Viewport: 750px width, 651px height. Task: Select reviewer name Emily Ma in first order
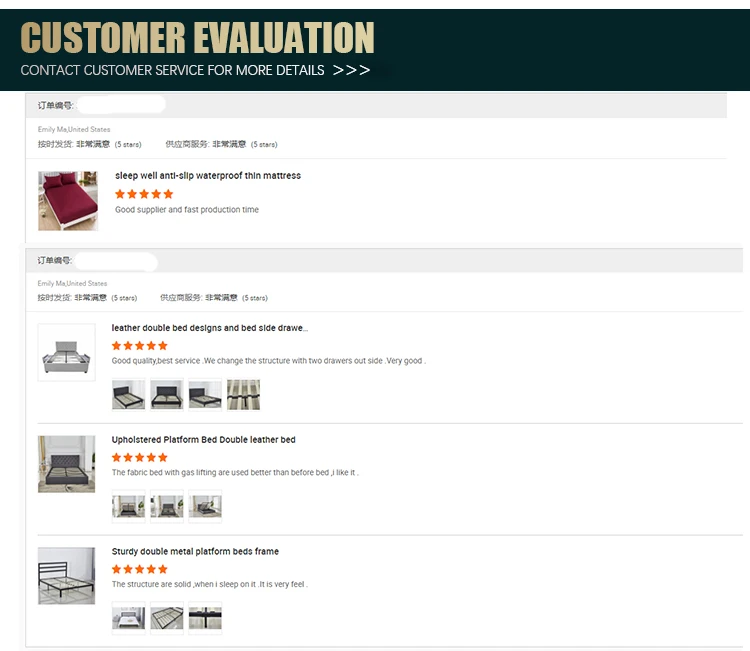coord(52,129)
